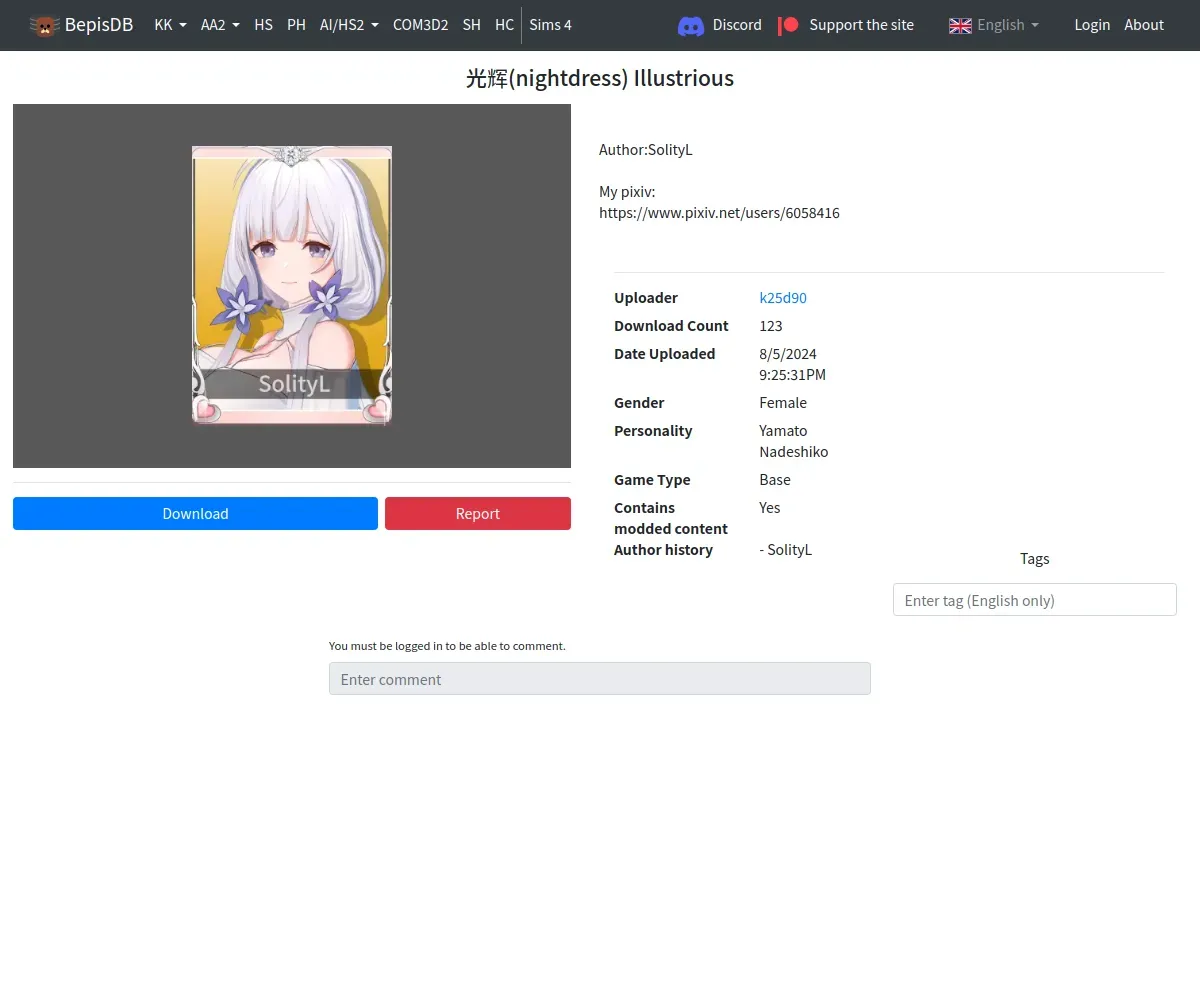Click the download count value 123
1200x1000 pixels.
[771, 326]
